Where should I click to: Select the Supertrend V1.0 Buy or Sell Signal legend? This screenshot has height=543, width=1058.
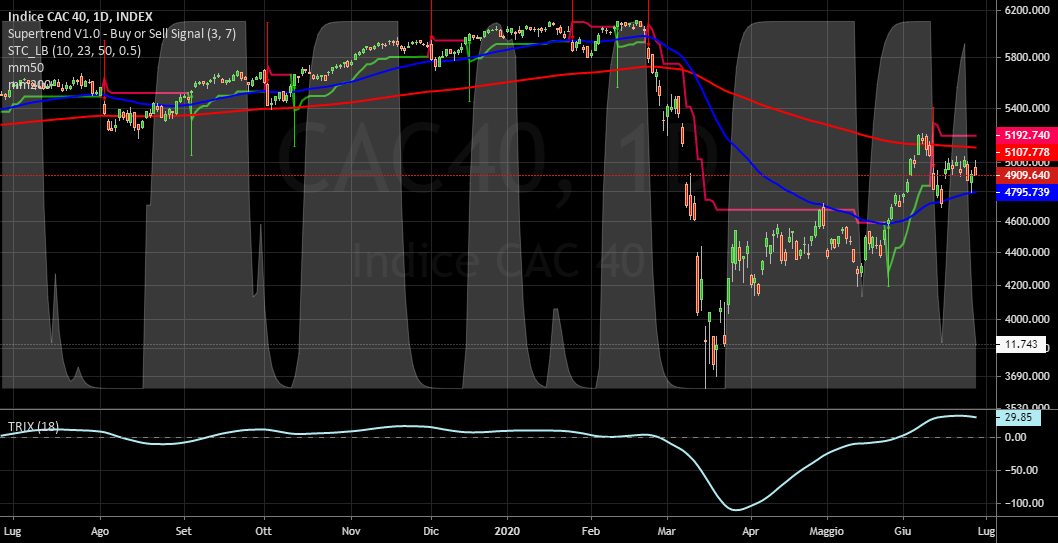coord(122,34)
